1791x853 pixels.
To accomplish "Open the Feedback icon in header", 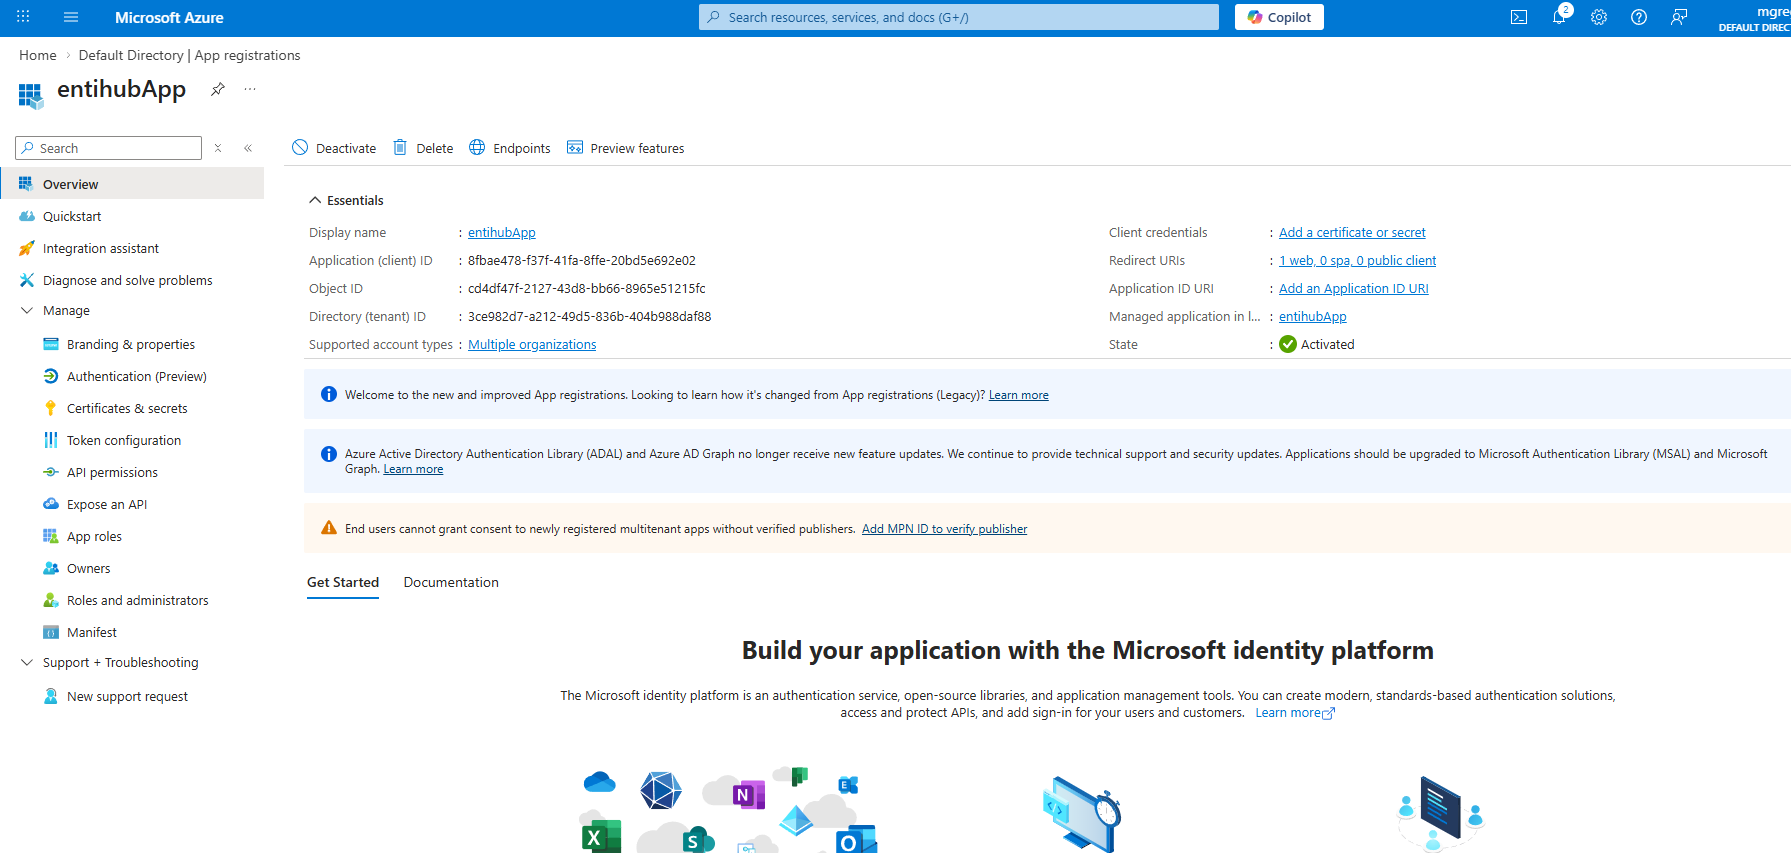I will click(x=1679, y=17).
